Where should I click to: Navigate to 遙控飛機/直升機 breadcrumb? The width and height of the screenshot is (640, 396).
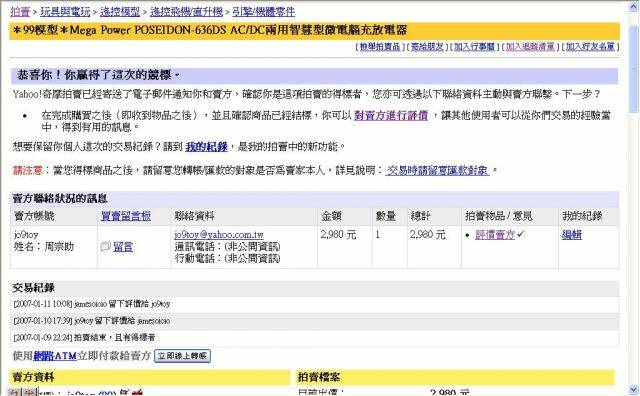click(x=187, y=12)
